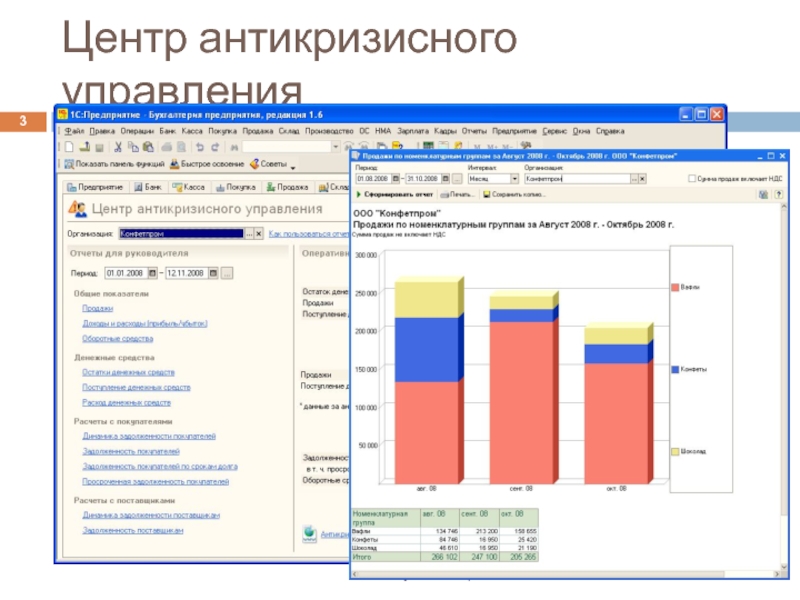This screenshot has width=800, height=600.
Task: Open calendar next to 31.10.2008 in report
Action: click(x=445, y=179)
